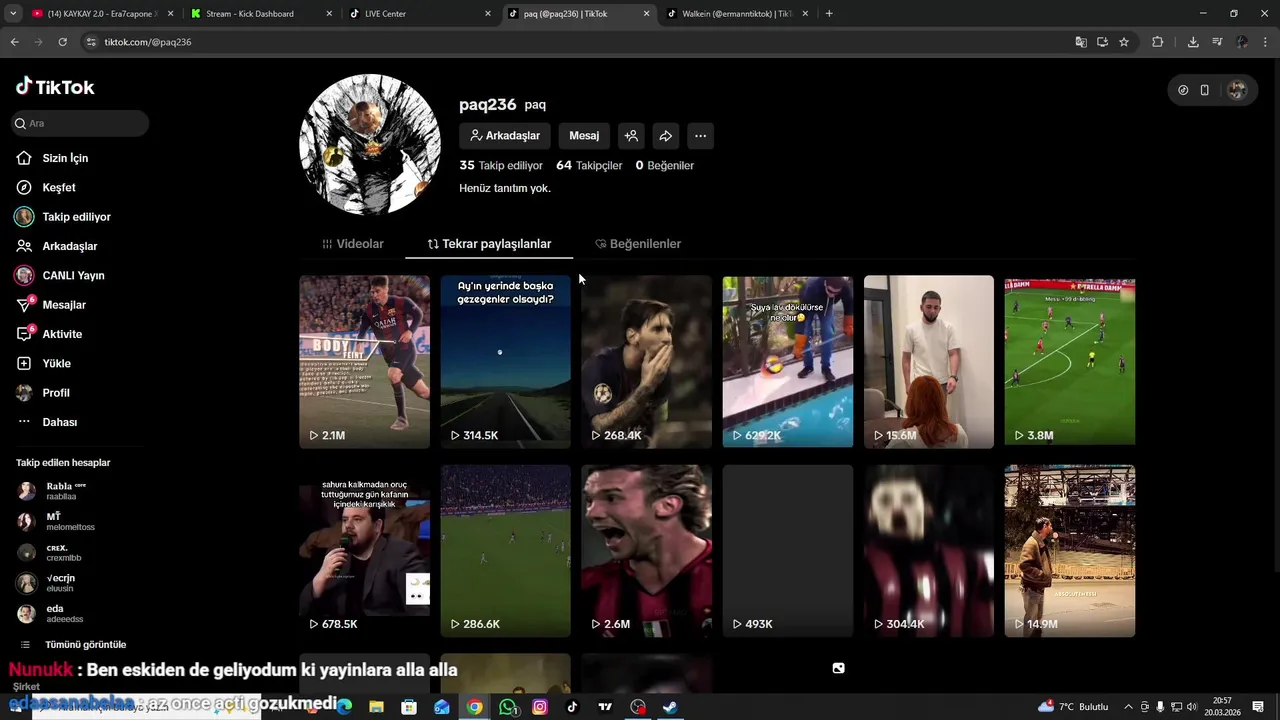Viewport: 1280px width, 720px height.
Task: Switch to the Videolar tab
Action: click(353, 244)
